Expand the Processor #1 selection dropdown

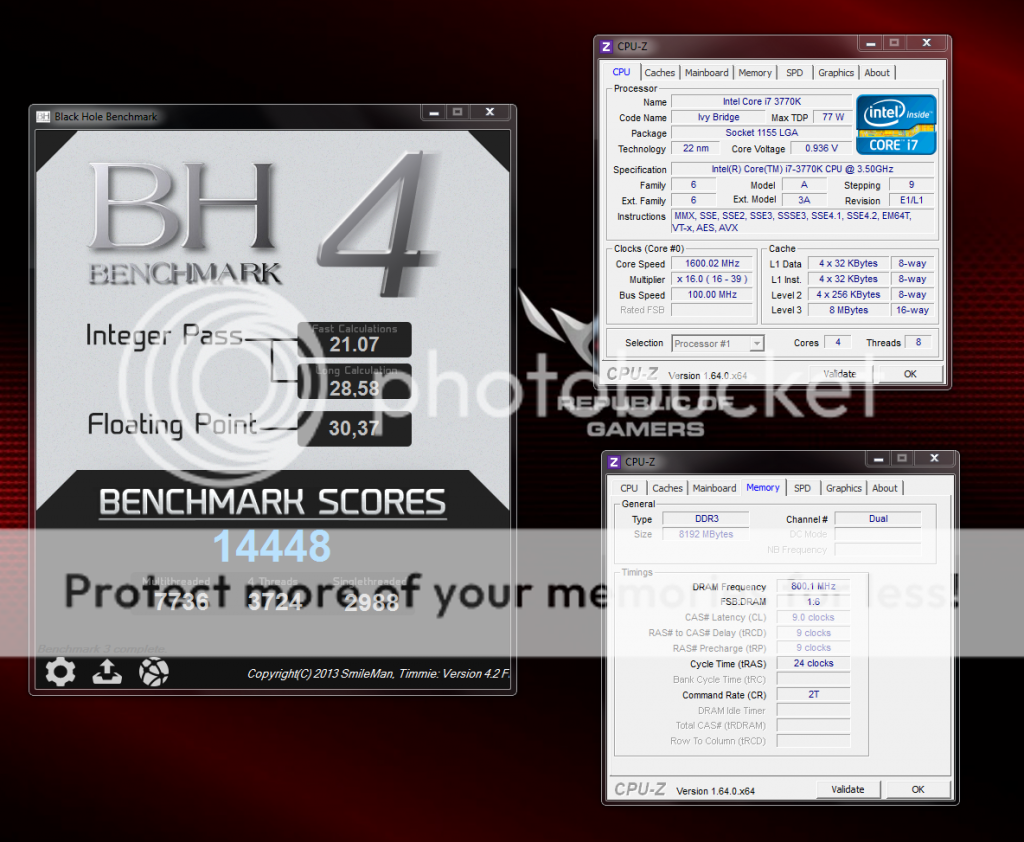tap(756, 343)
